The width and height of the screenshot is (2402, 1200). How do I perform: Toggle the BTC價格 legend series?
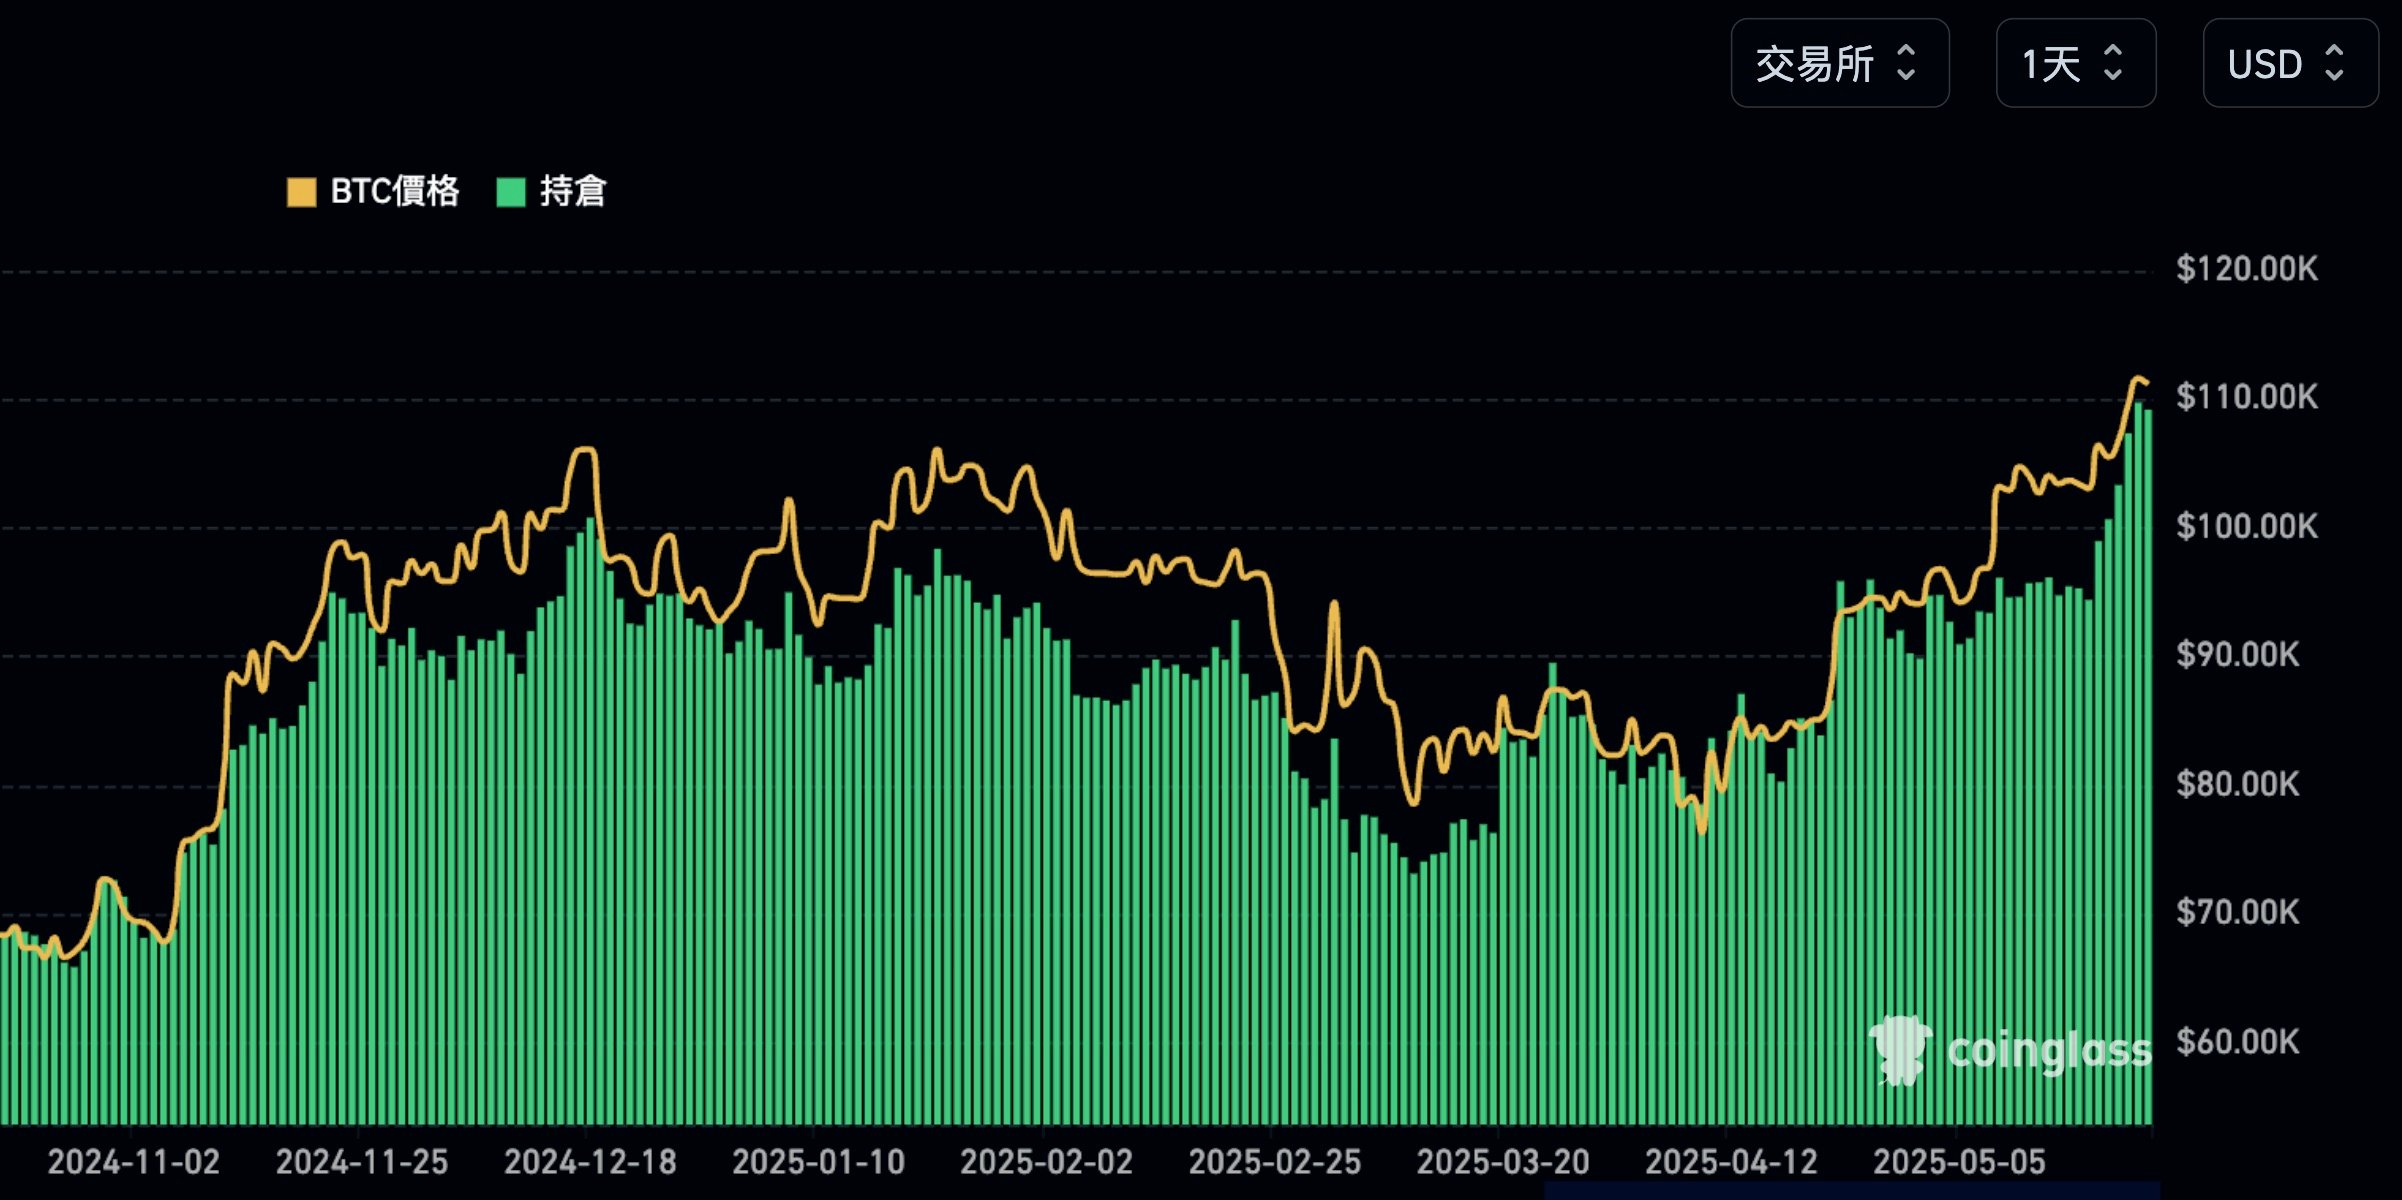tap(373, 191)
